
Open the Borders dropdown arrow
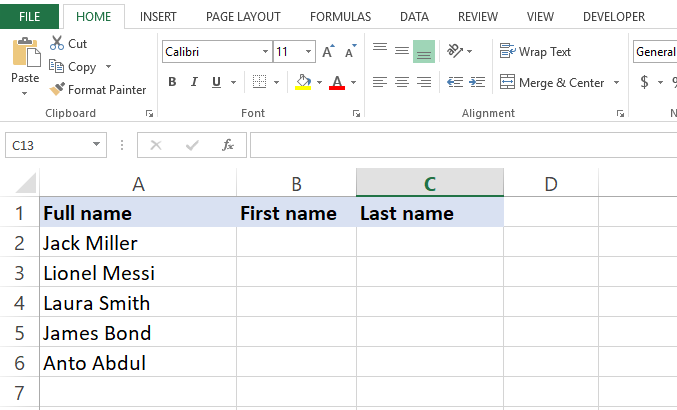pos(276,82)
